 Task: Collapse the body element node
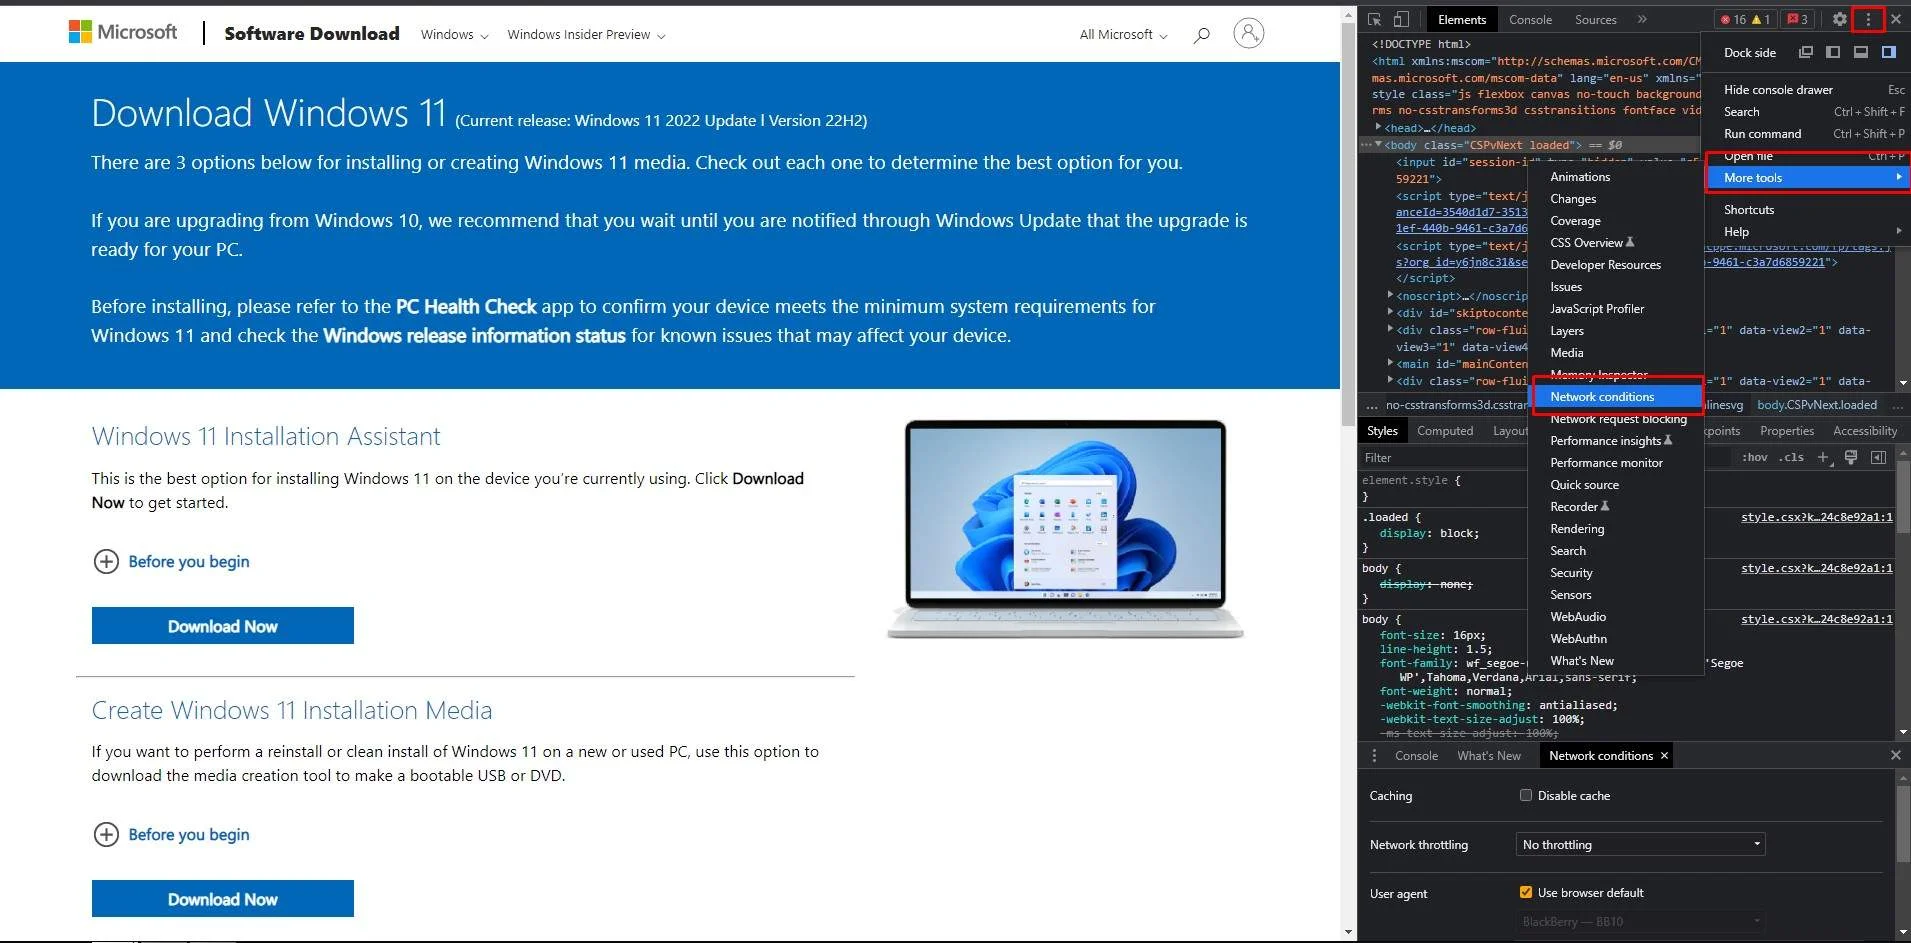tap(1379, 144)
